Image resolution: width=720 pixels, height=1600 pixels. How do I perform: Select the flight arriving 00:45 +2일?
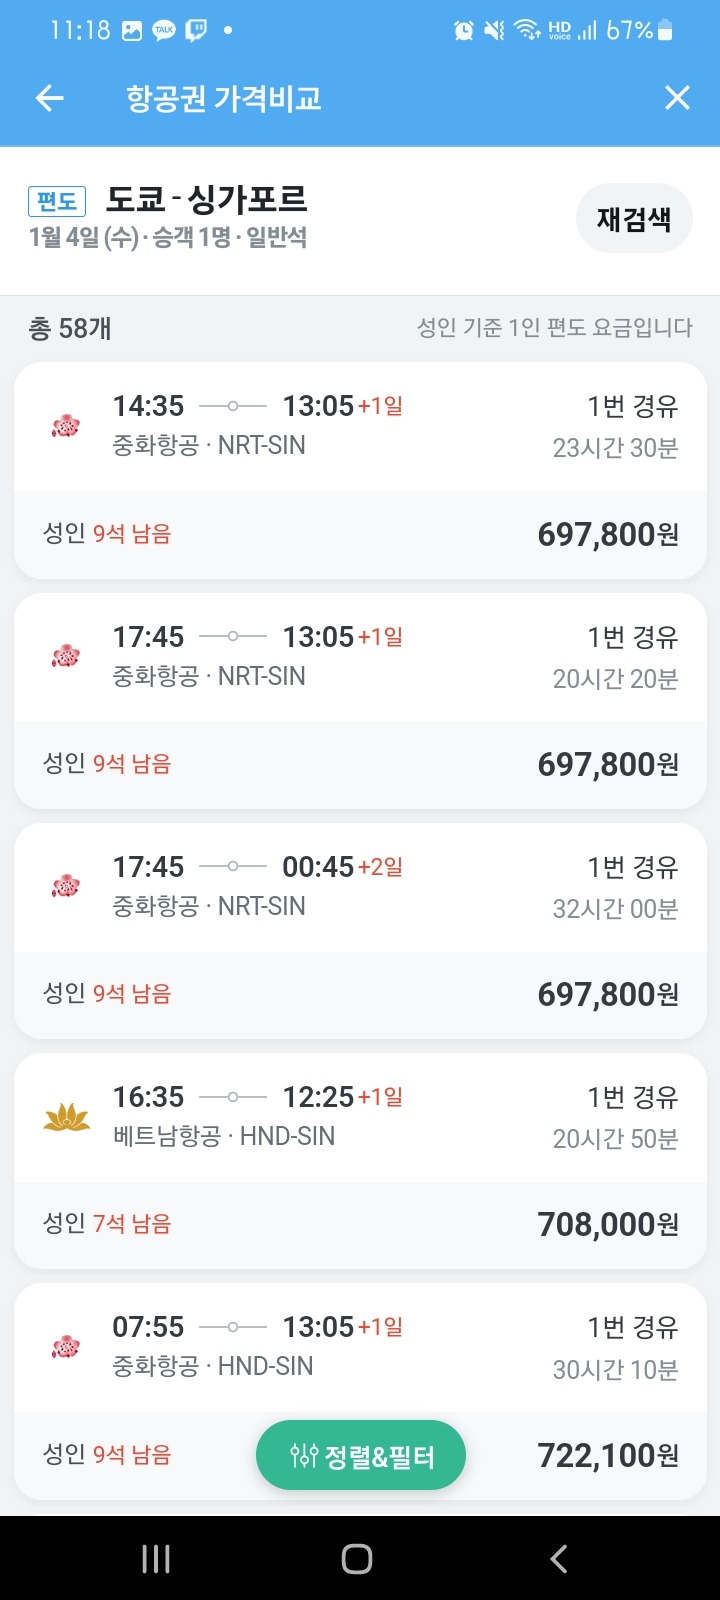tap(360, 931)
